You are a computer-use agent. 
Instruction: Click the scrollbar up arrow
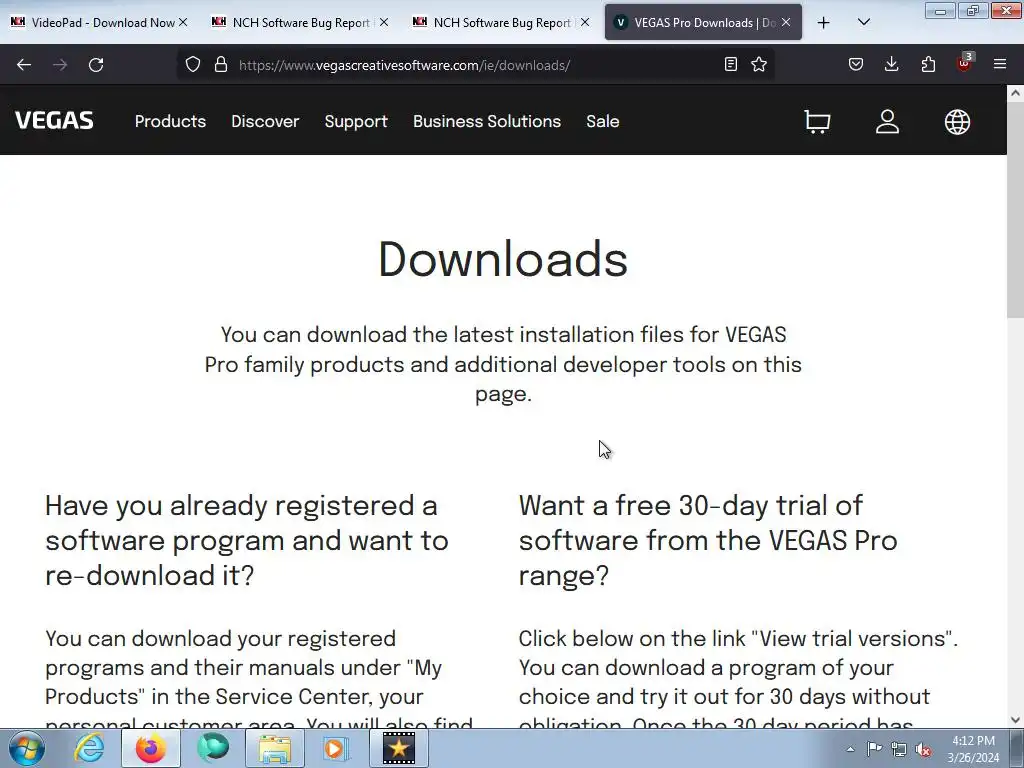(x=1016, y=93)
